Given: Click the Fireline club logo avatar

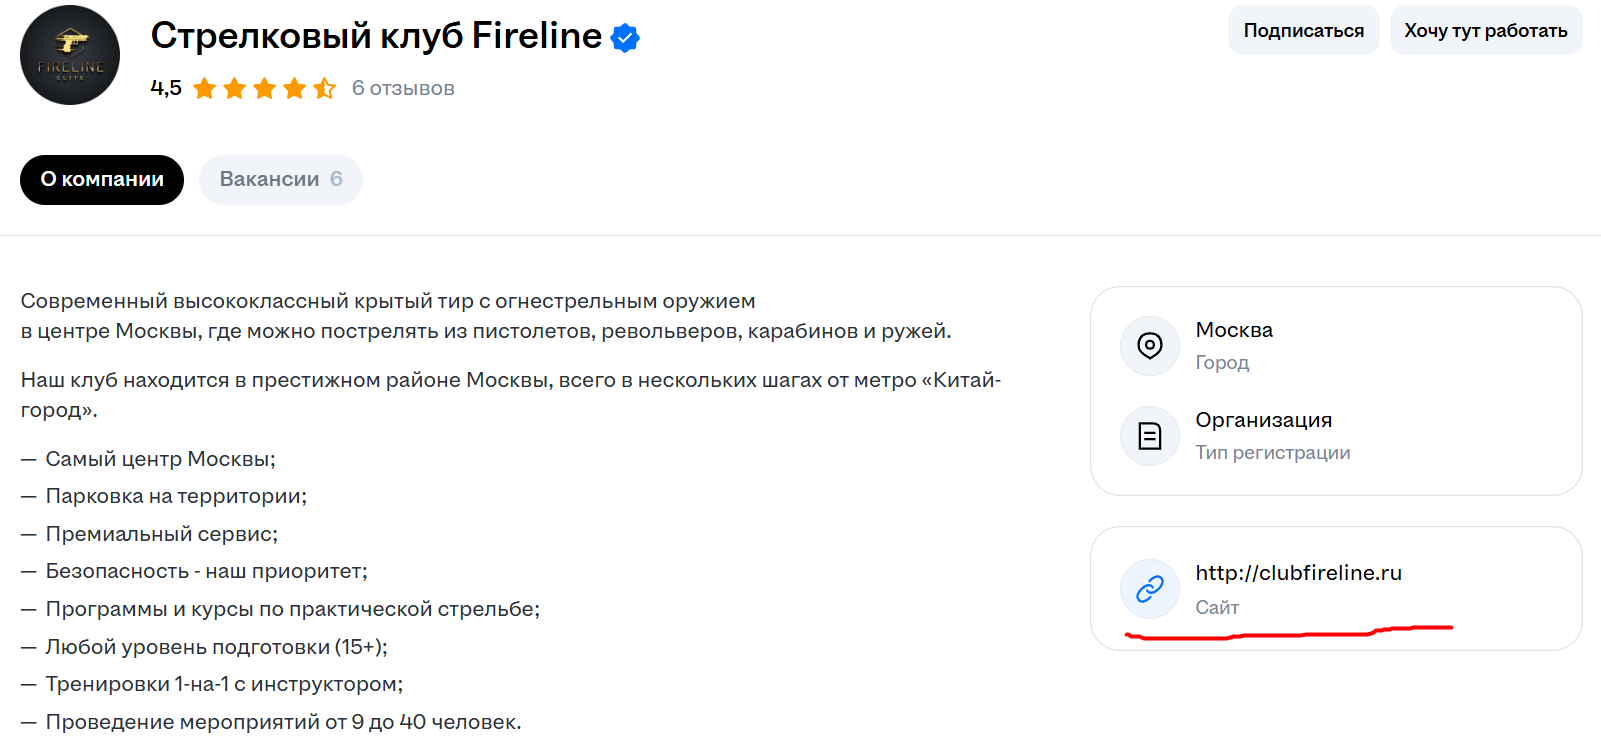Looking at the screenshot, I should (x=70, y=55).
